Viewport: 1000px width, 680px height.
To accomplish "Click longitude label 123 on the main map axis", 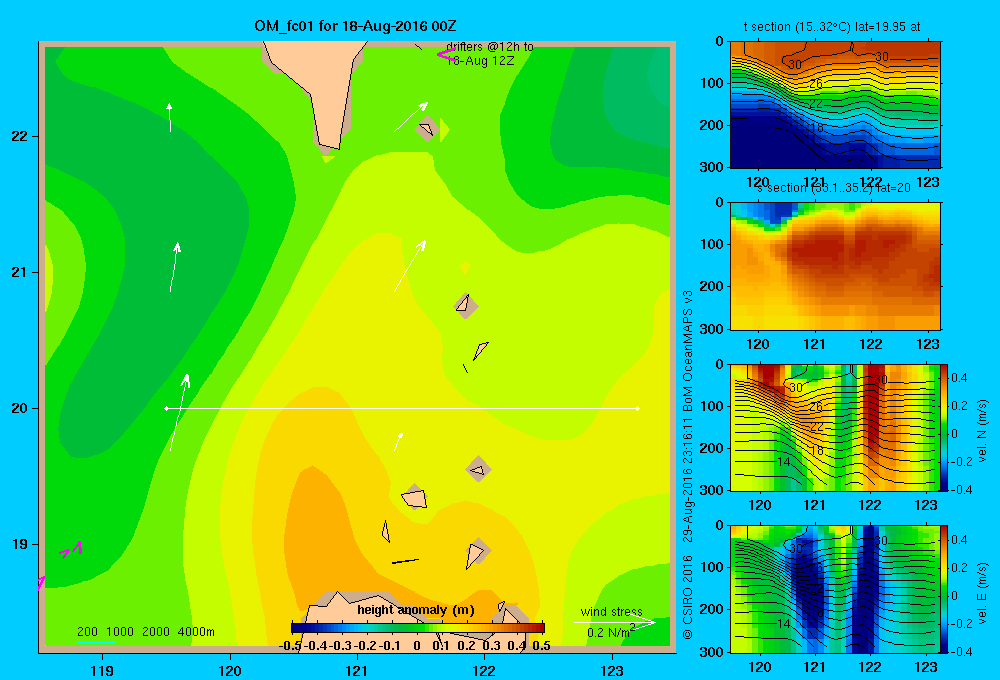I will pyautogui.click(x=612, y=670).
